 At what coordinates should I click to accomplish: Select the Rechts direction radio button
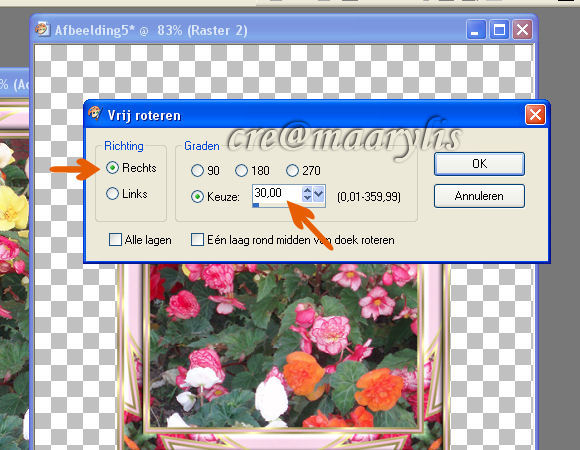click(x=112, y=168)
